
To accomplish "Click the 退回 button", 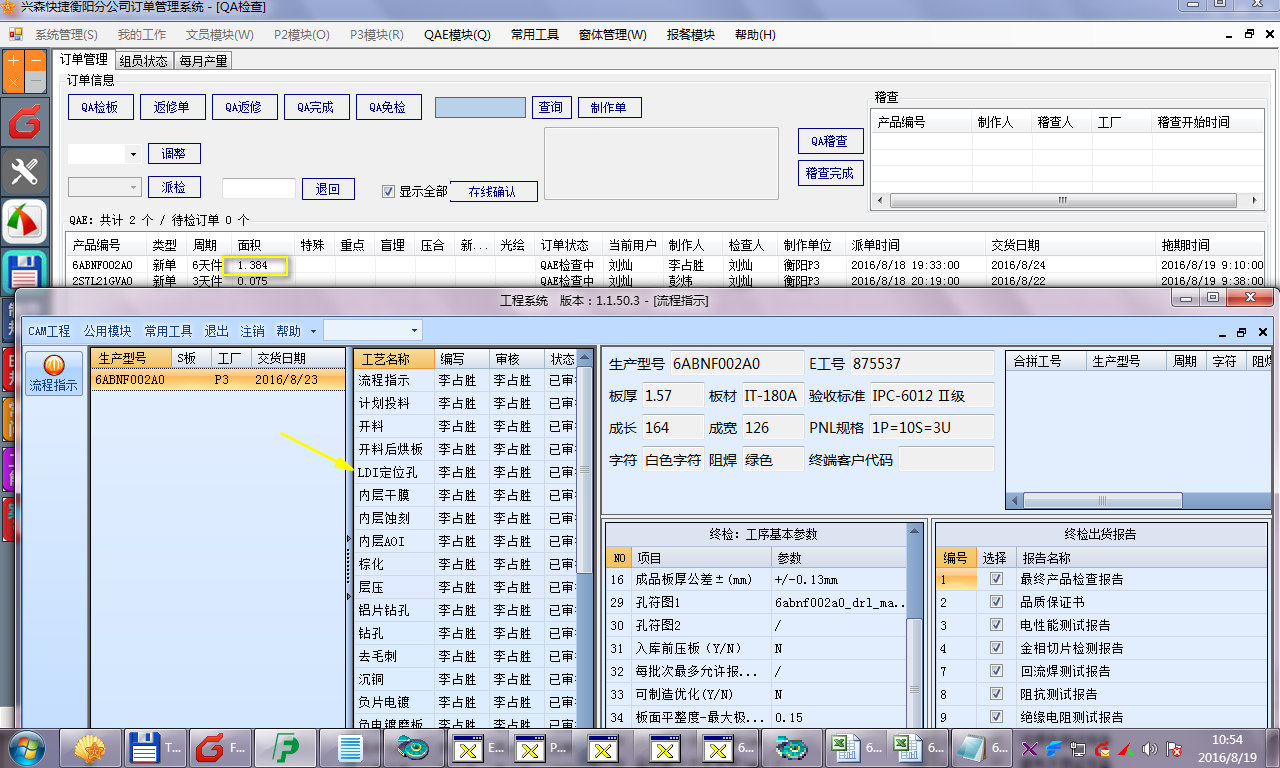I will tap(328, 189).
